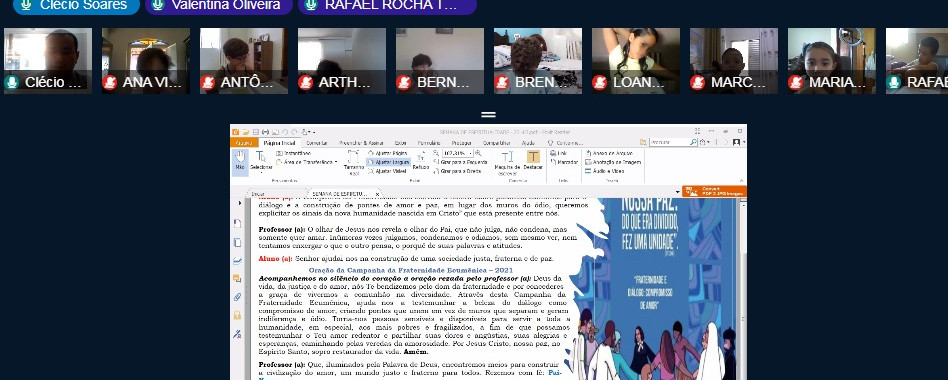
Task: Click the Instantâneo snapshot tool
Action: 294,153
